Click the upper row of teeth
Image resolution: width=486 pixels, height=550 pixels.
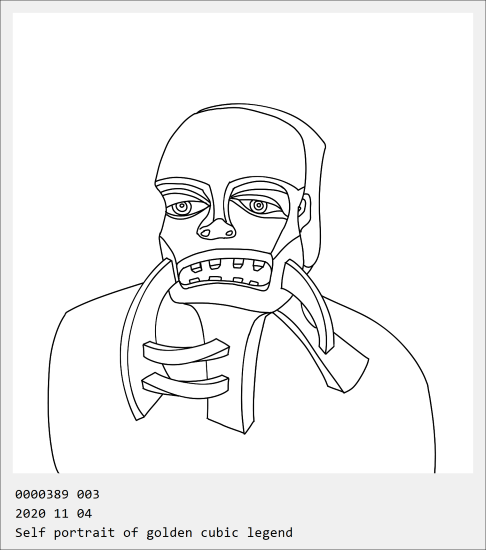pyautogui.click(x=226, y=265)
